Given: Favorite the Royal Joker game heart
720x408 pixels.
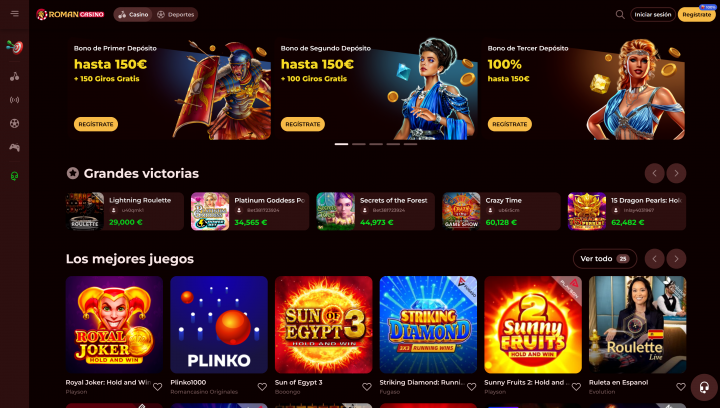Looking at the screenshot, I should 158,387.
